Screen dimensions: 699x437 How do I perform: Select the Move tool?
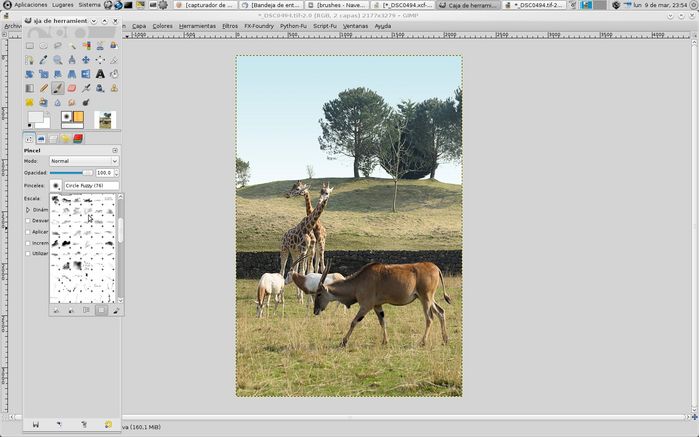pyautogui.click(x=86, y=60)
